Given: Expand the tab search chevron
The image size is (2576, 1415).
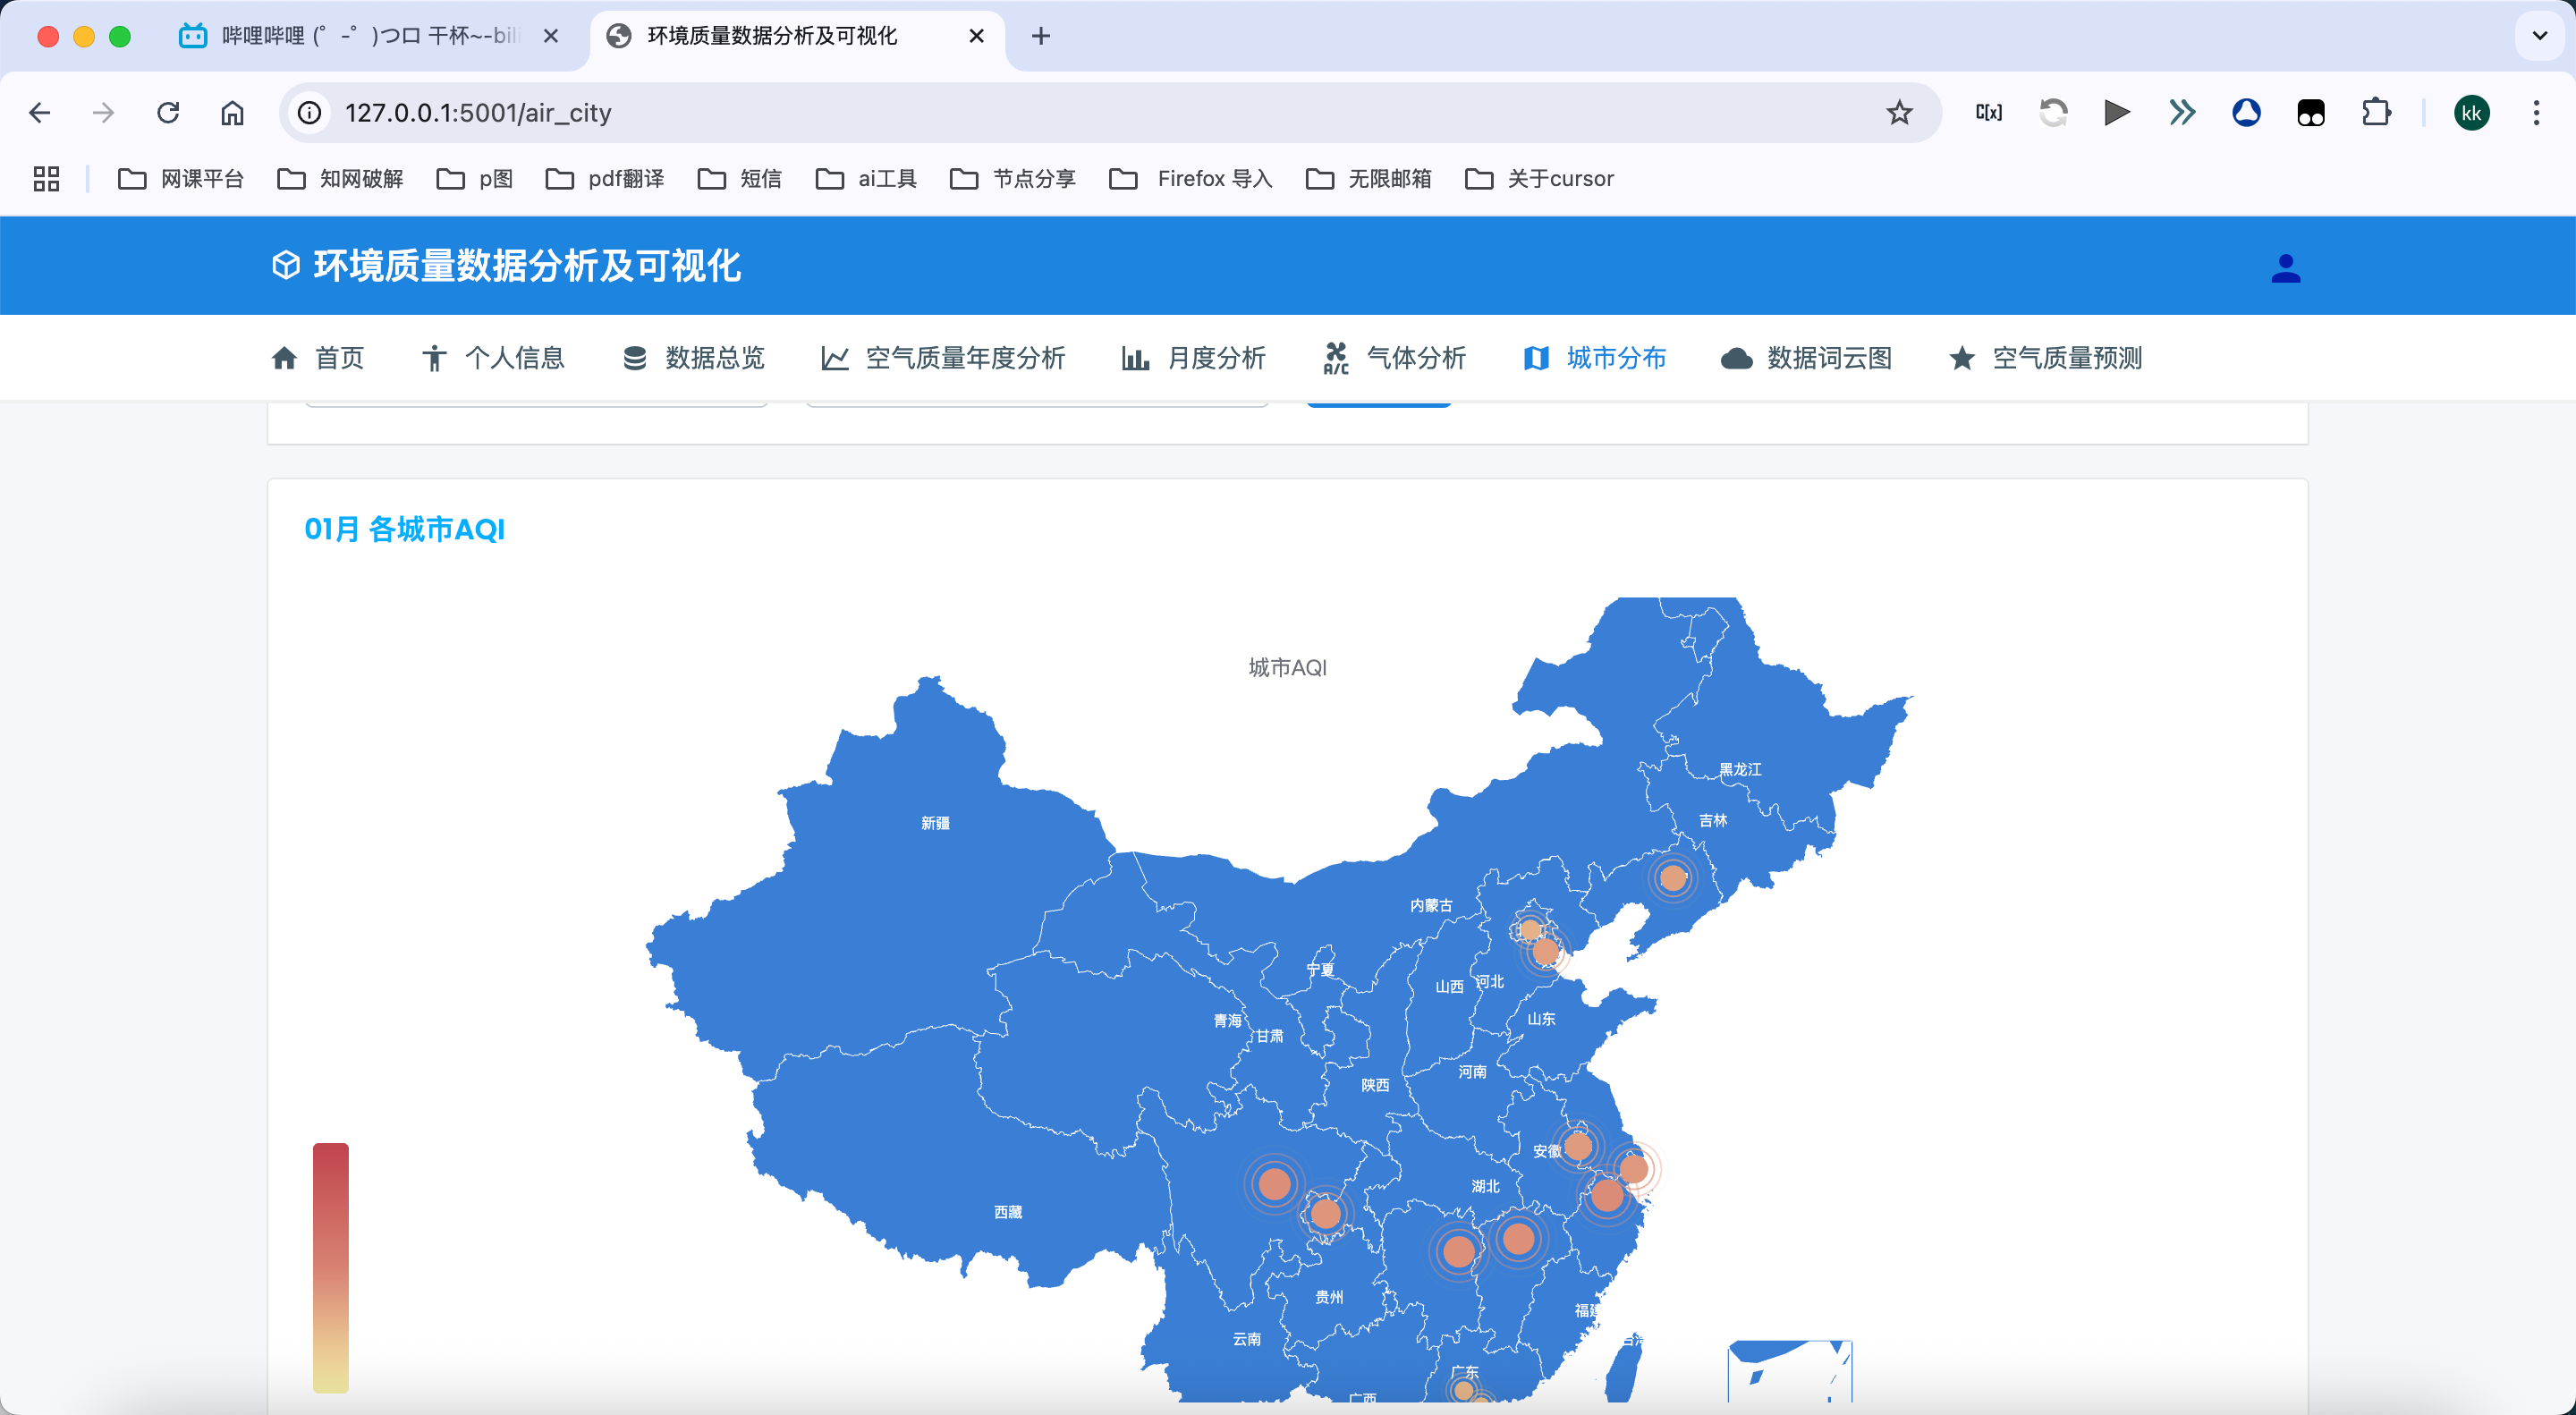Looking at the screenshot, I should coord(2539,36).
